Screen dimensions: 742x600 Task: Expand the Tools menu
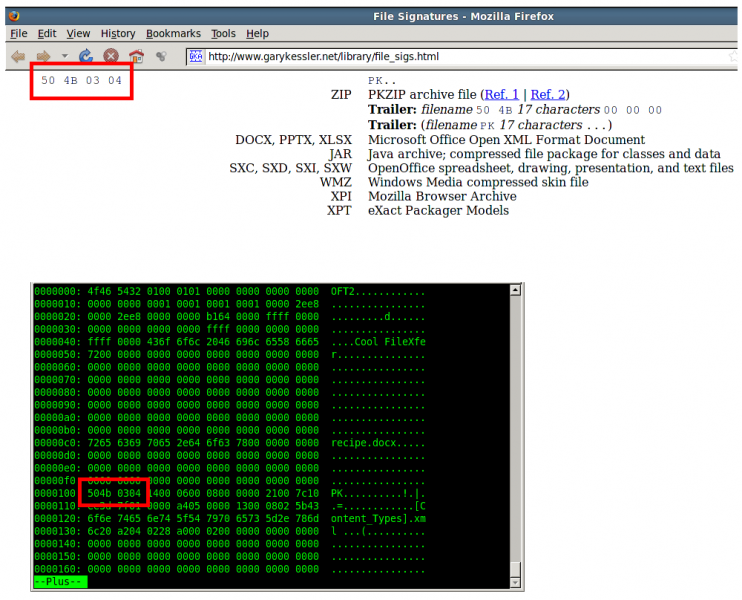tap(223, 34)
